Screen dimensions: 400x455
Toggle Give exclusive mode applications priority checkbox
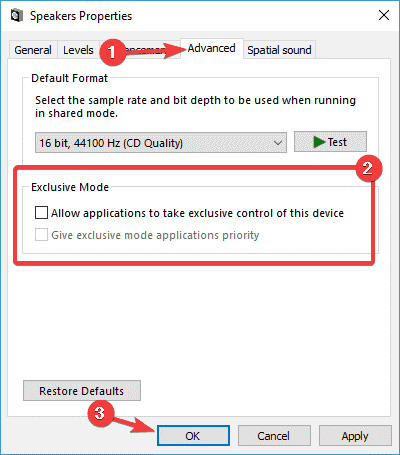coord(41,235)
